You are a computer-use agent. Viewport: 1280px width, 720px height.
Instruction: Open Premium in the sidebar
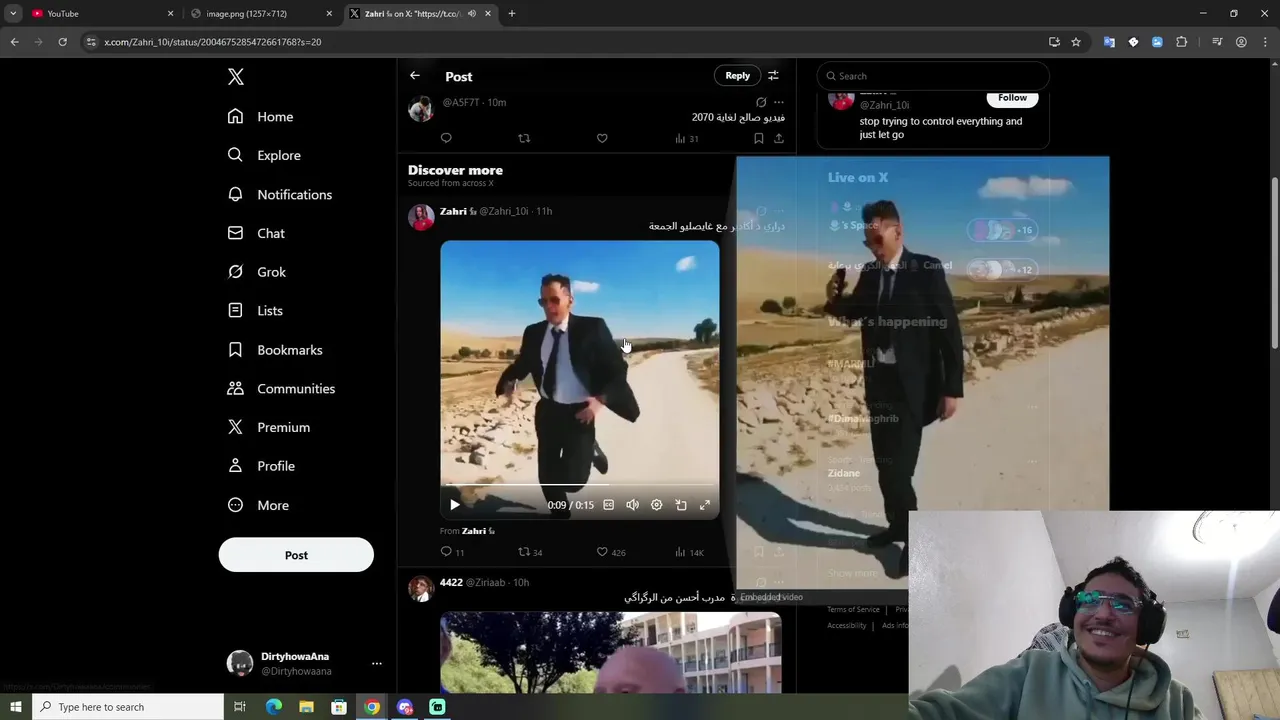pyautogui.click(x=269, y=427)
